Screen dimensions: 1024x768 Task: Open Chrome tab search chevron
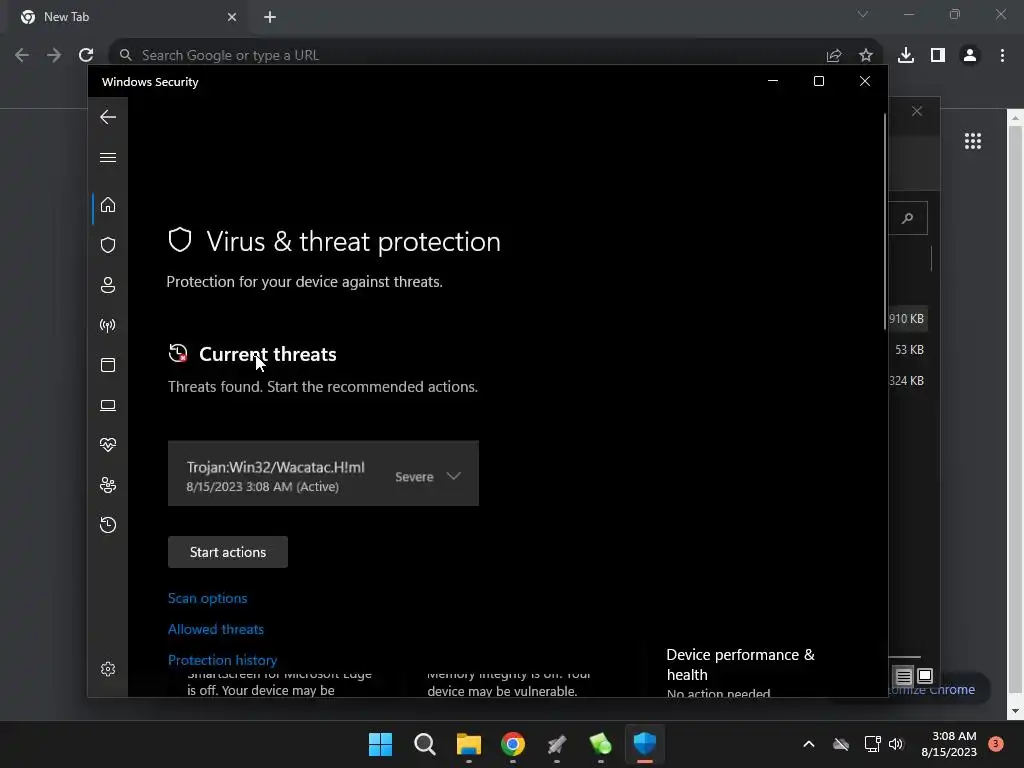(863, 14)
